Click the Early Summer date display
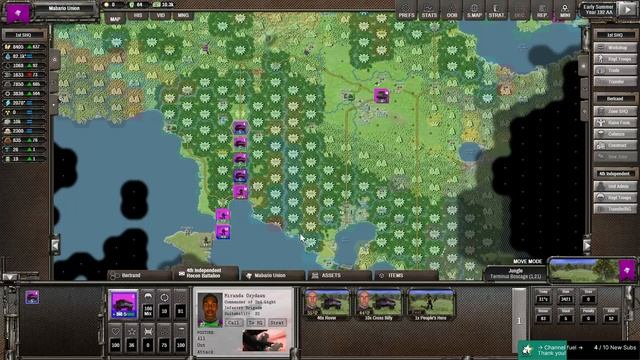This screenshot has width=640, height=360. pos(598,9)
